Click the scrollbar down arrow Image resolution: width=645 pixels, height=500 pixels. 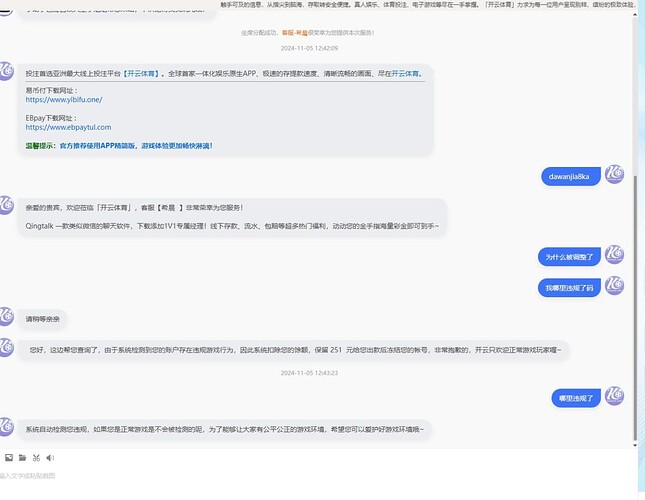tap(635, 445)
